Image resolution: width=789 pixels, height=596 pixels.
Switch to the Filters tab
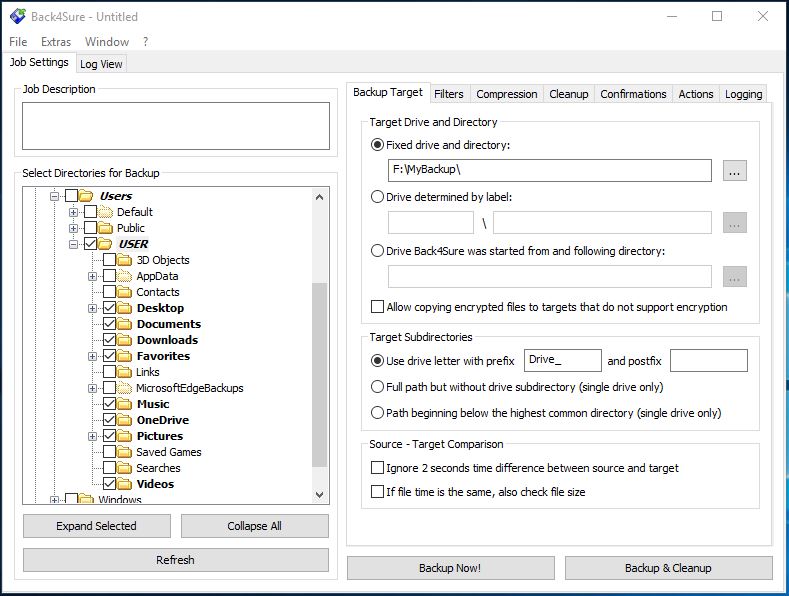click(448, 94)
